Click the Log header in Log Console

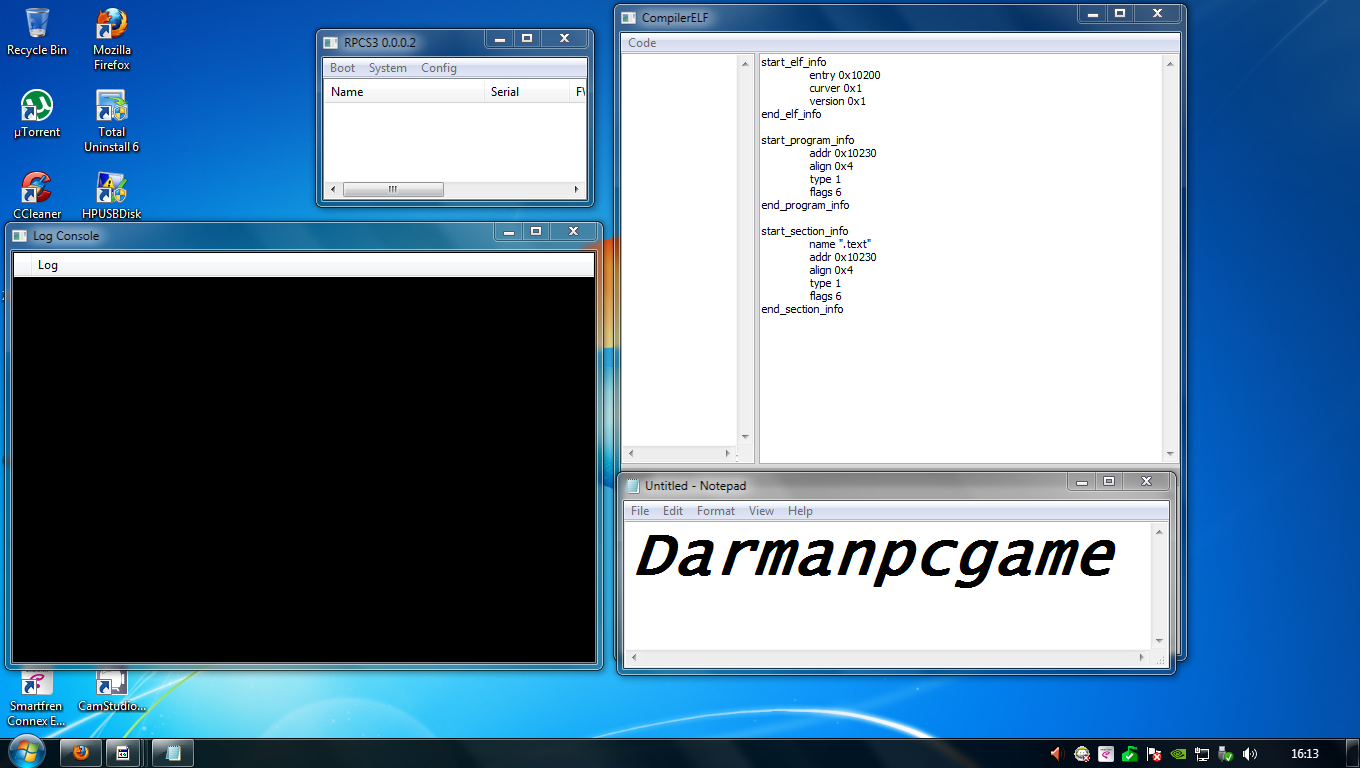point(46,265)
